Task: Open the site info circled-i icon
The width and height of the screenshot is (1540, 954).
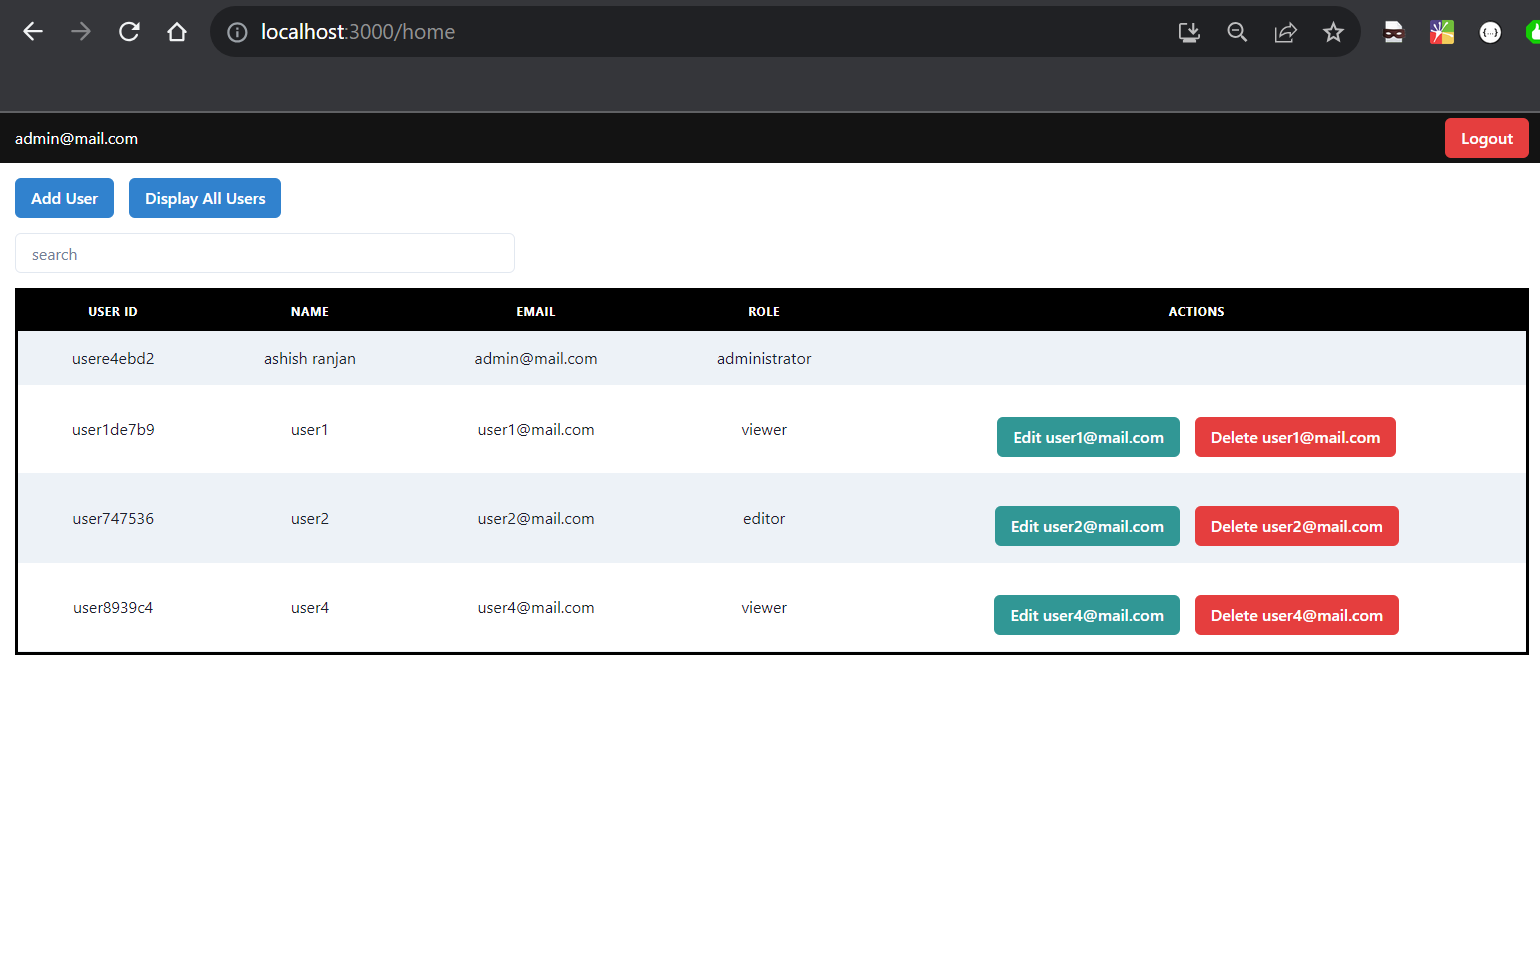Action: coord(236,31)
